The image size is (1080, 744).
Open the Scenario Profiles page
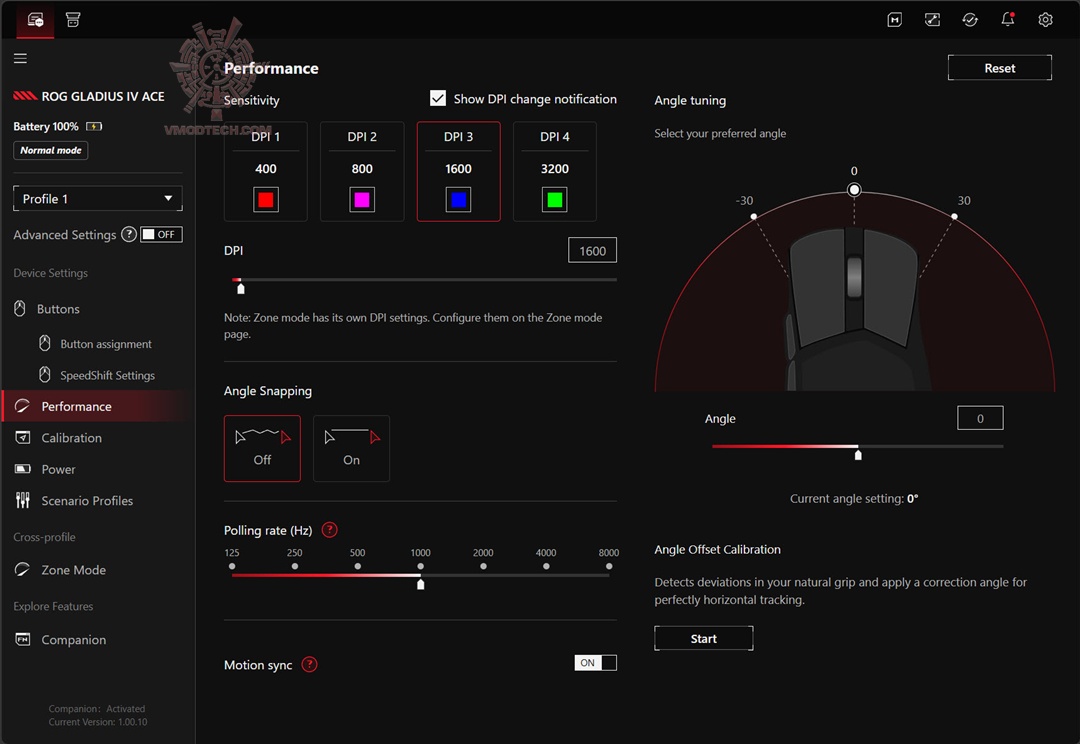coord(87,501)
